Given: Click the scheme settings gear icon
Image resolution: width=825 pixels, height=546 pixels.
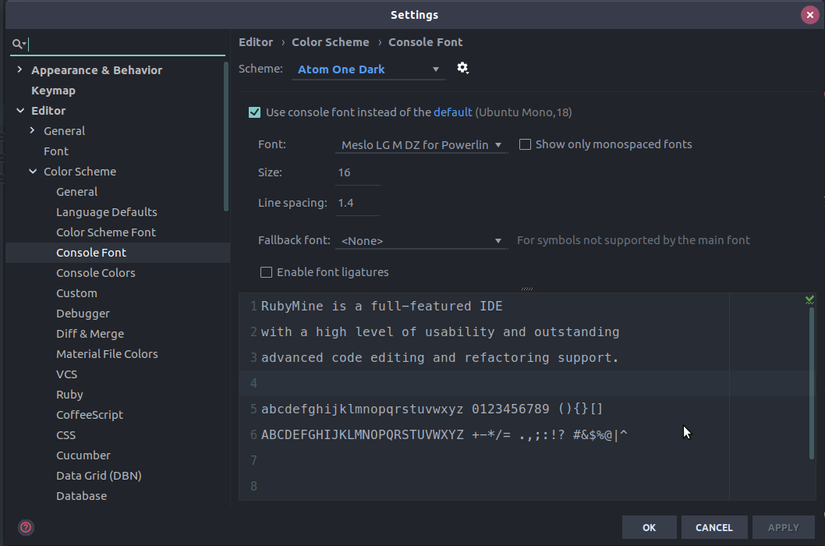Looking at the screenshot, I should pos(462,68).
